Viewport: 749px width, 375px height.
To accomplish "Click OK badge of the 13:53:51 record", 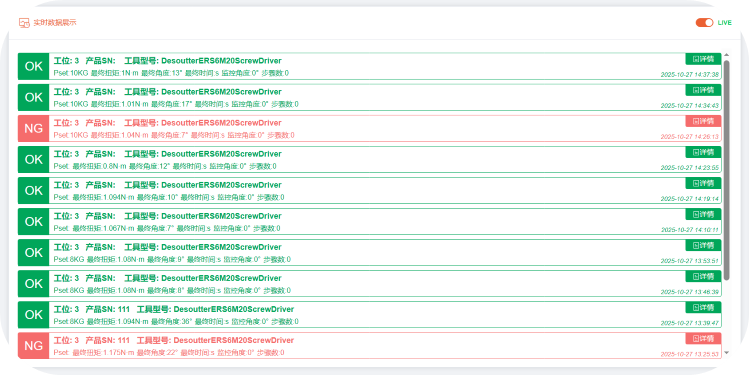I will (33, 253).
